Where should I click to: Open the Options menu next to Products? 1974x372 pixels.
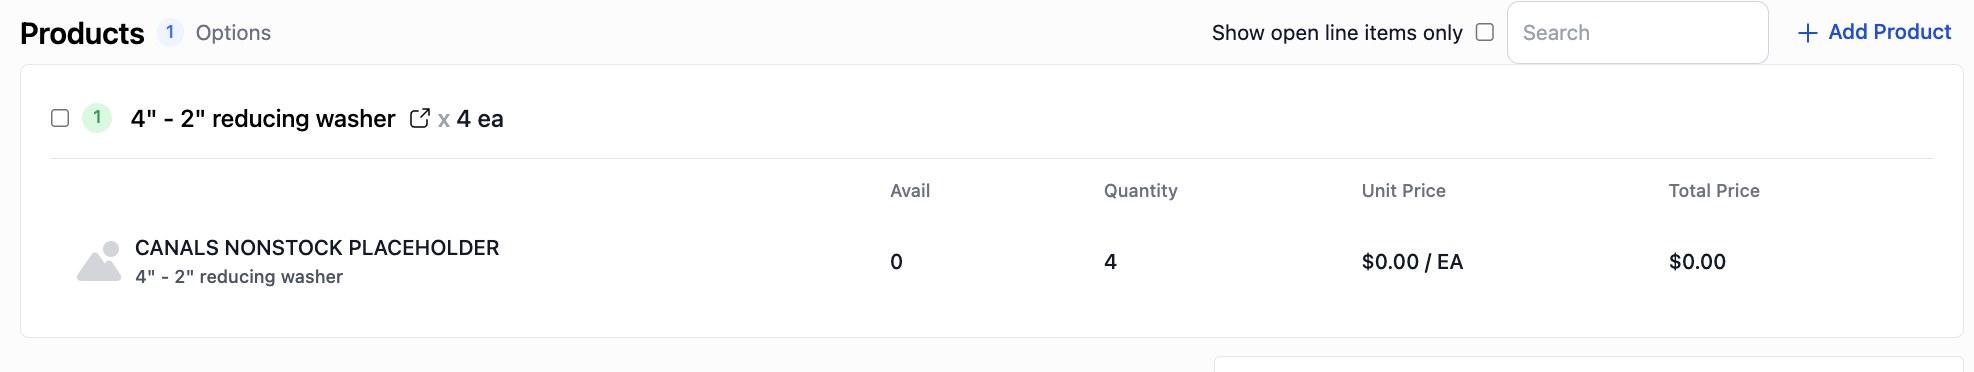pos(233,33)
